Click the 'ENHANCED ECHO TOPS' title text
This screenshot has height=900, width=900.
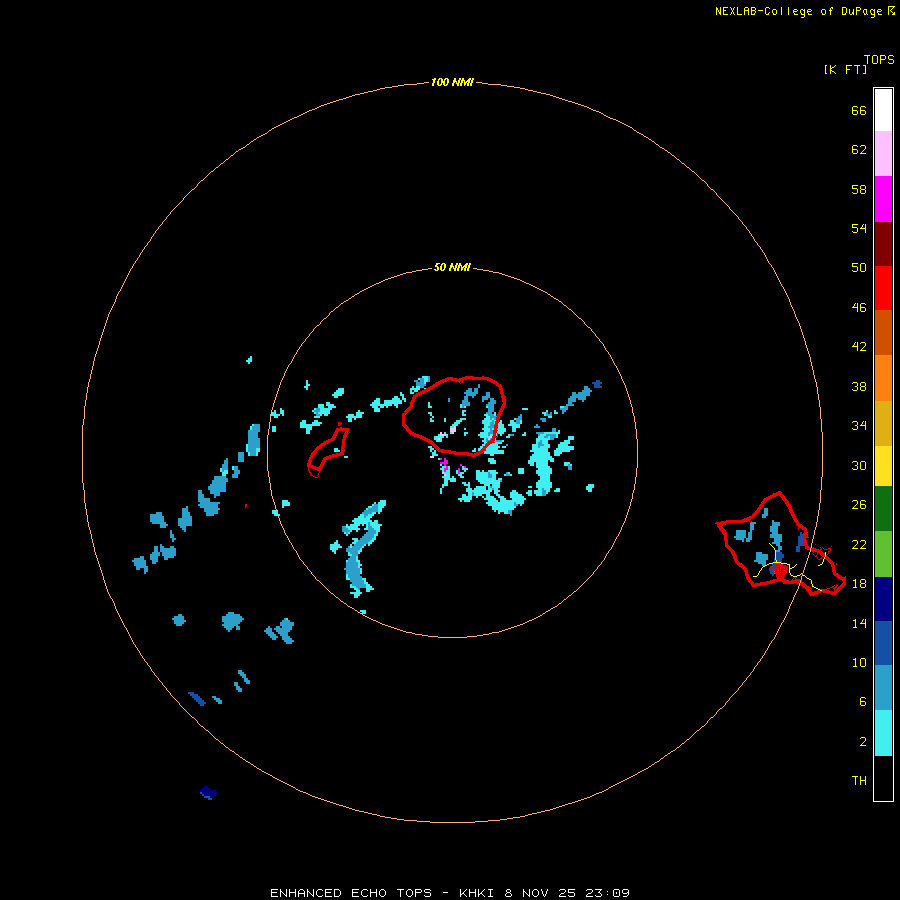351,893
